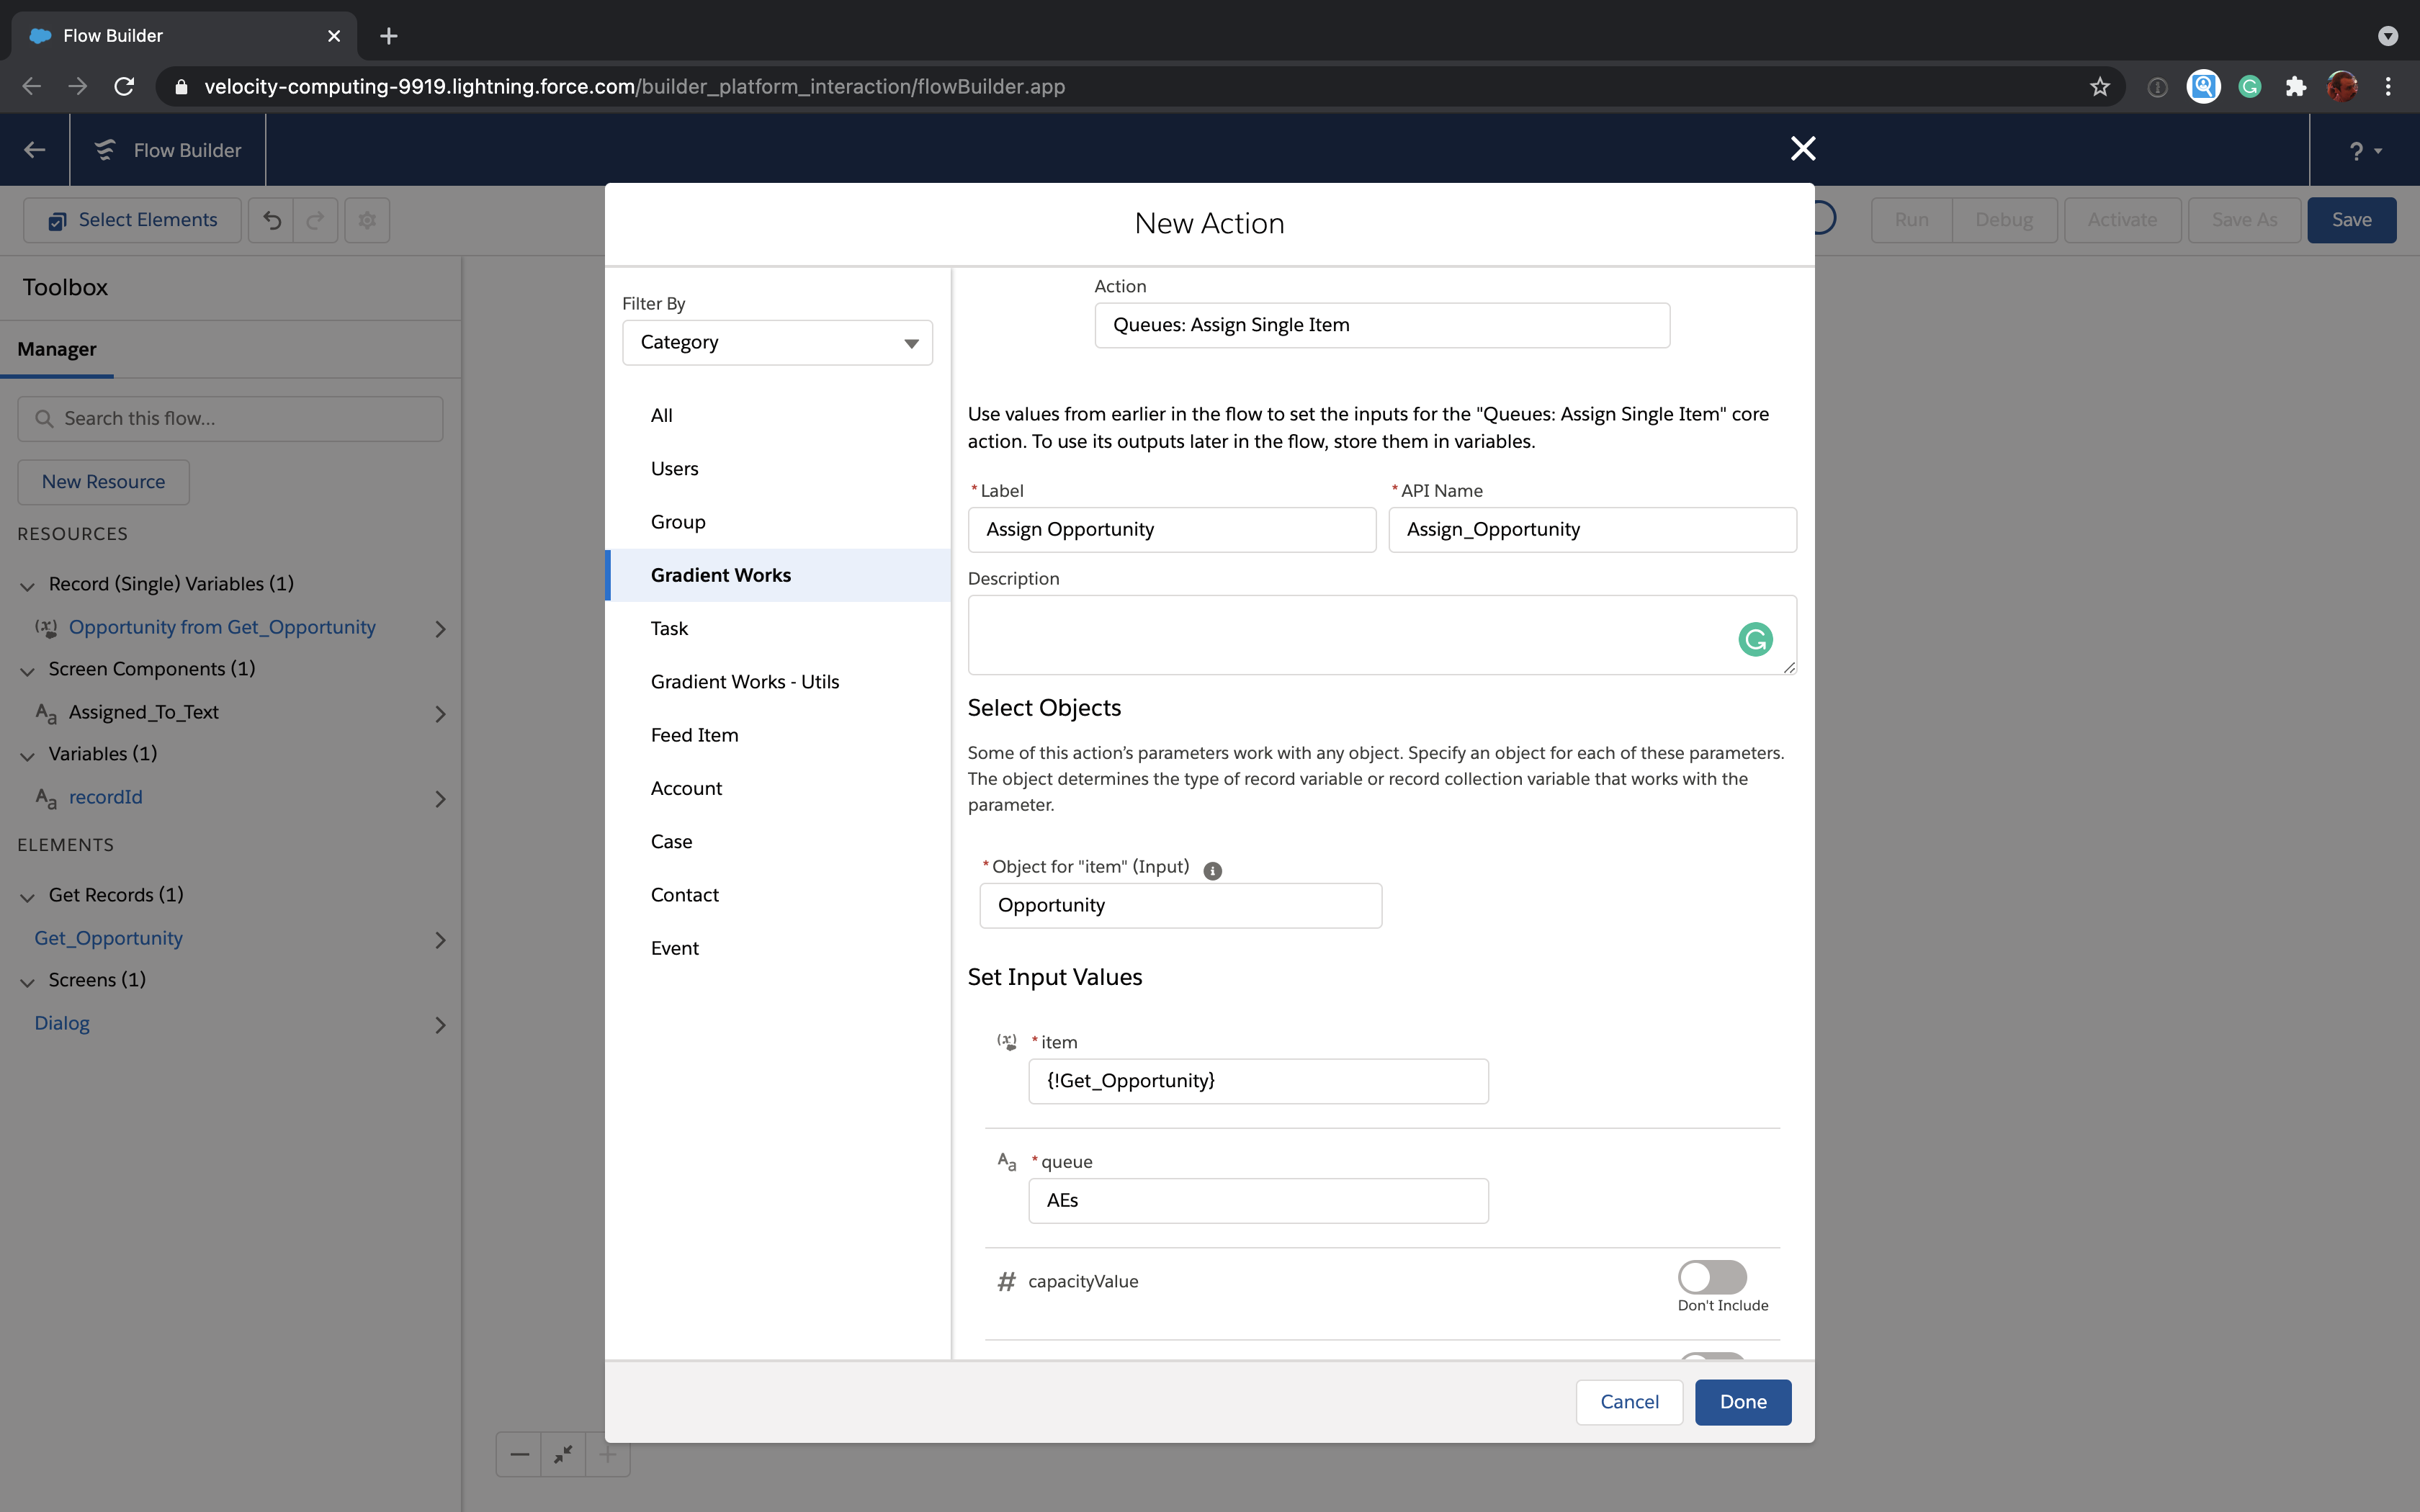Click the Flow Builder logo icon
Screen dimensions: 2420x1512
[x=104, y=150]
